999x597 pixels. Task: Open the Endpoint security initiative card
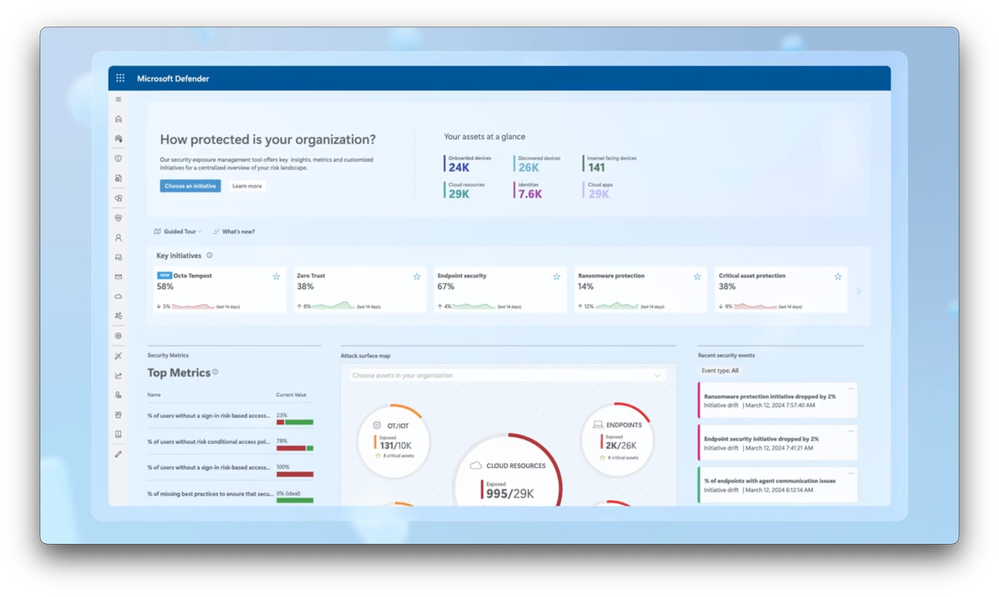pyautogui.click(x=500, y=290)
